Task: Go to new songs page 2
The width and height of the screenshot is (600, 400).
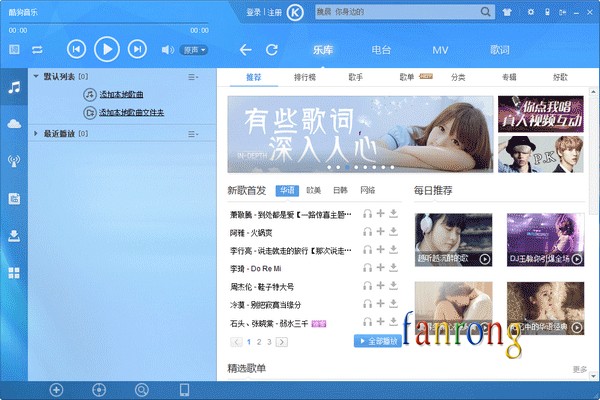Action: click(x=259, y=342)
